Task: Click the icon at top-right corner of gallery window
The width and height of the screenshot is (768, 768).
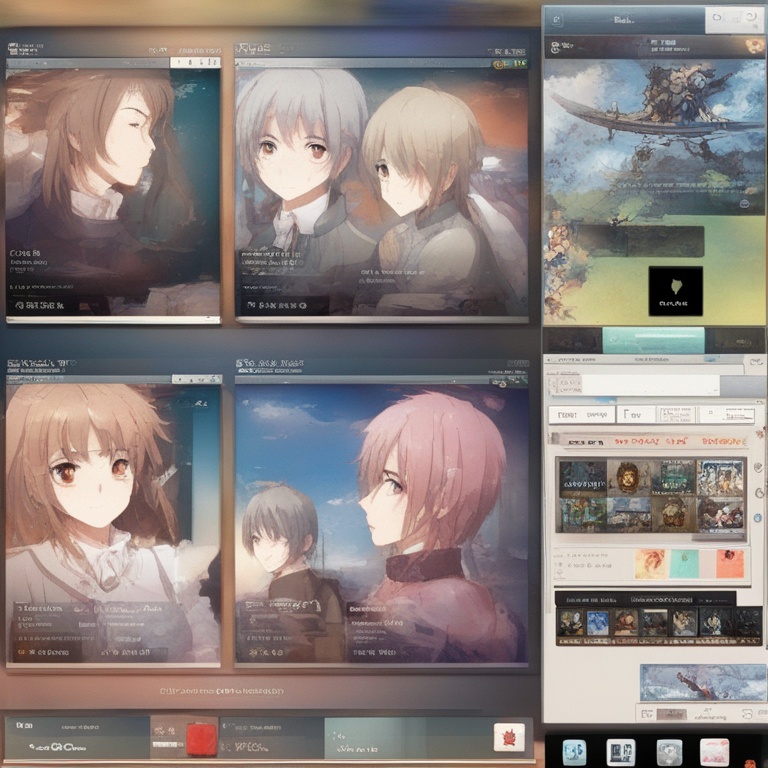Action: [x=756, y=362]
